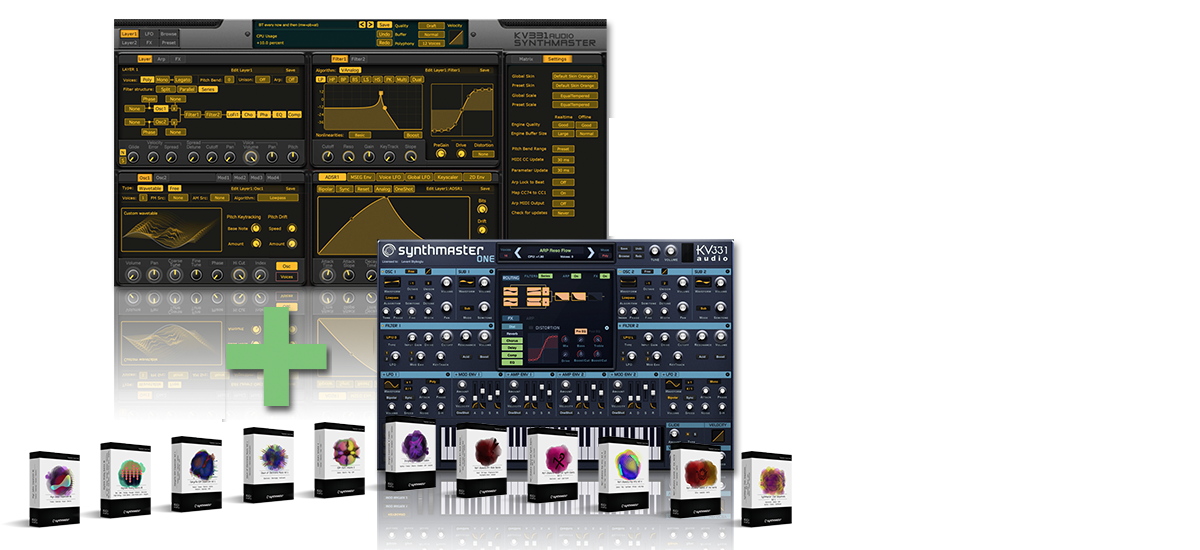Viewport: 1200px width, 550px height.
Task: Select Parallel filter structure
Action: [x=185, y=89]
